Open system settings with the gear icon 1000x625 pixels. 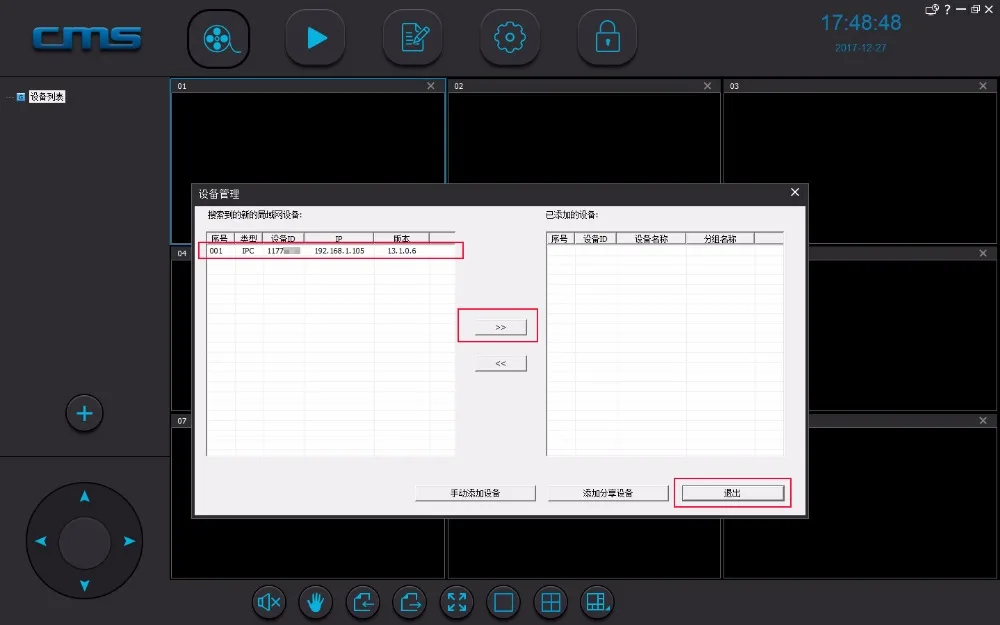click(x=510, y=37)
